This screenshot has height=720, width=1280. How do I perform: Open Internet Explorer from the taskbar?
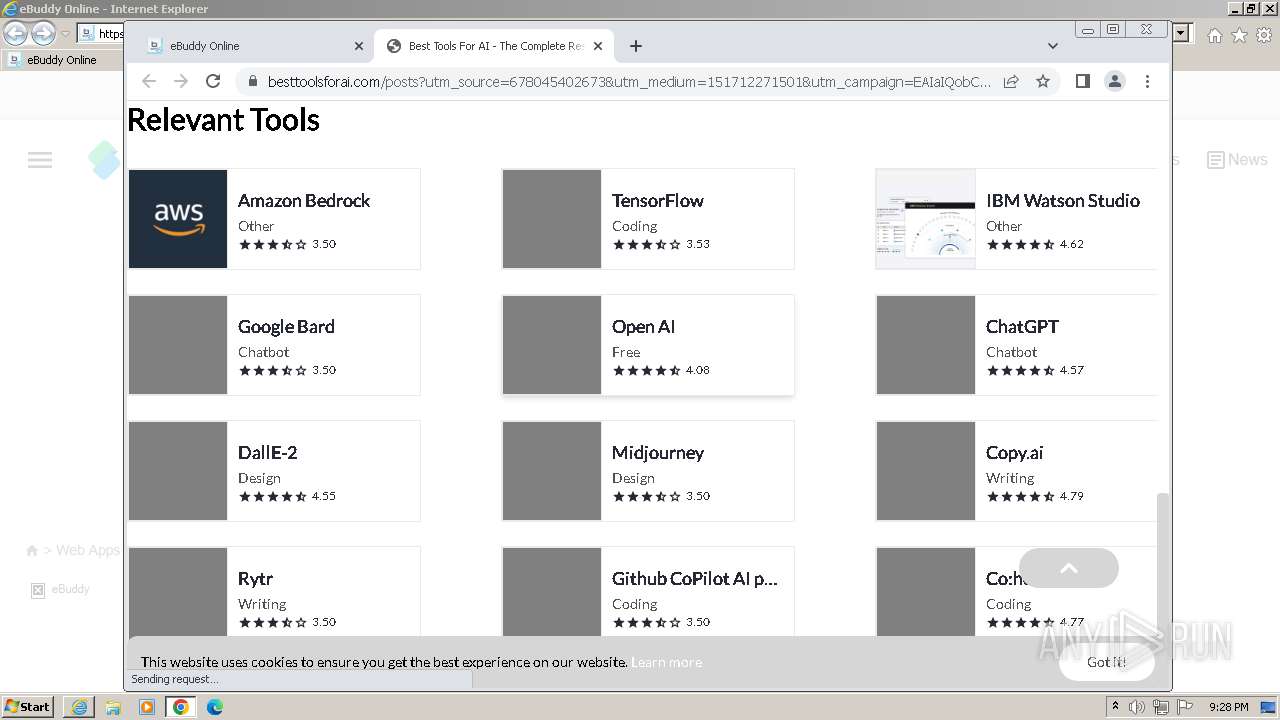(x=79, y=707)
